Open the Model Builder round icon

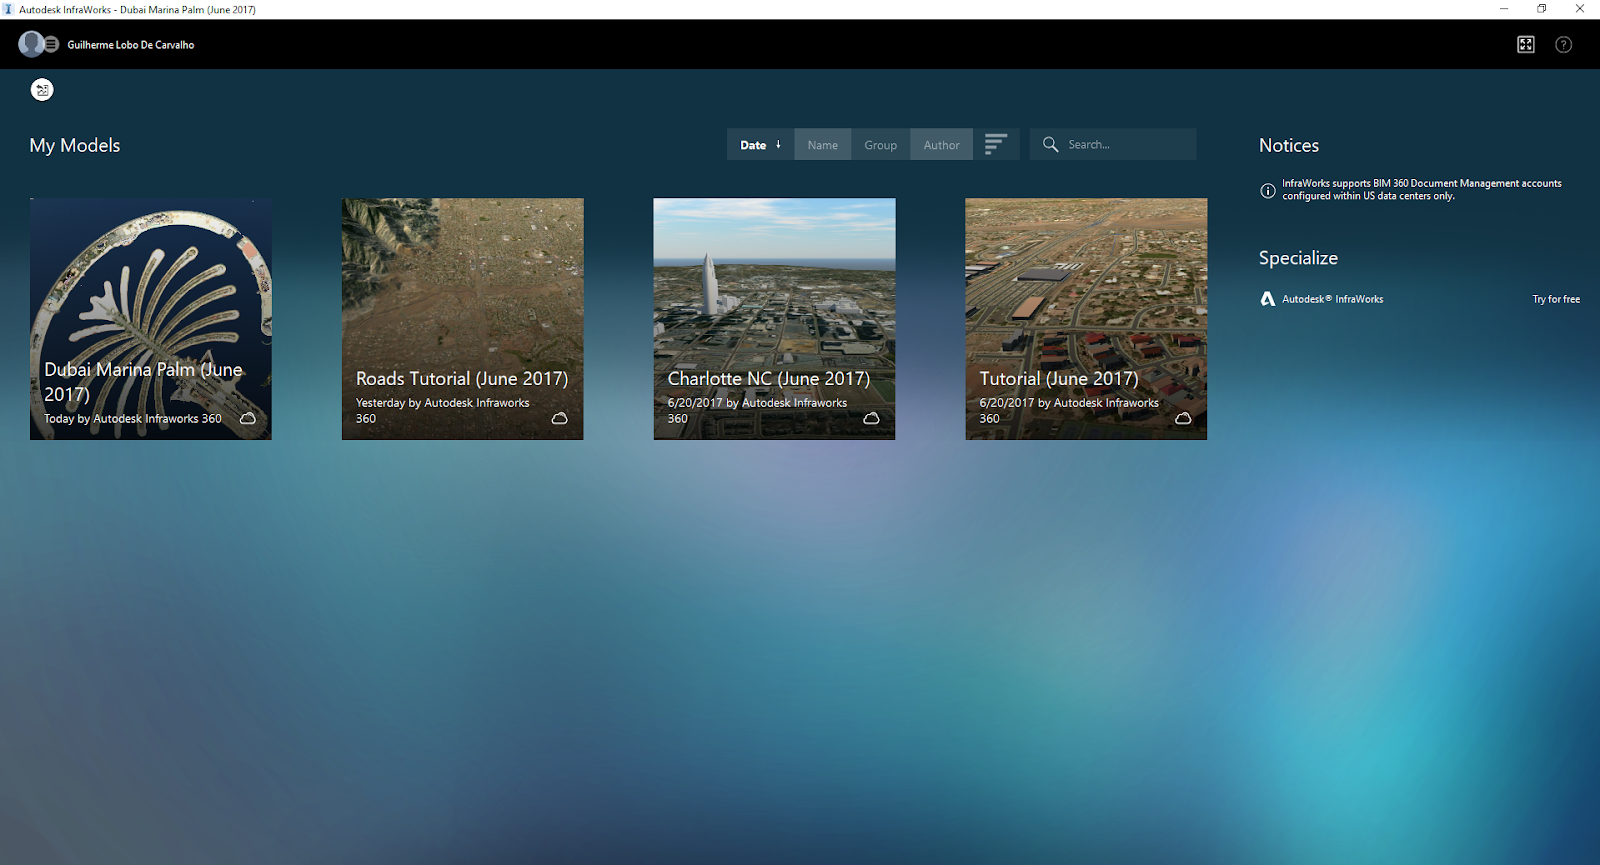[x=42, y=90]
